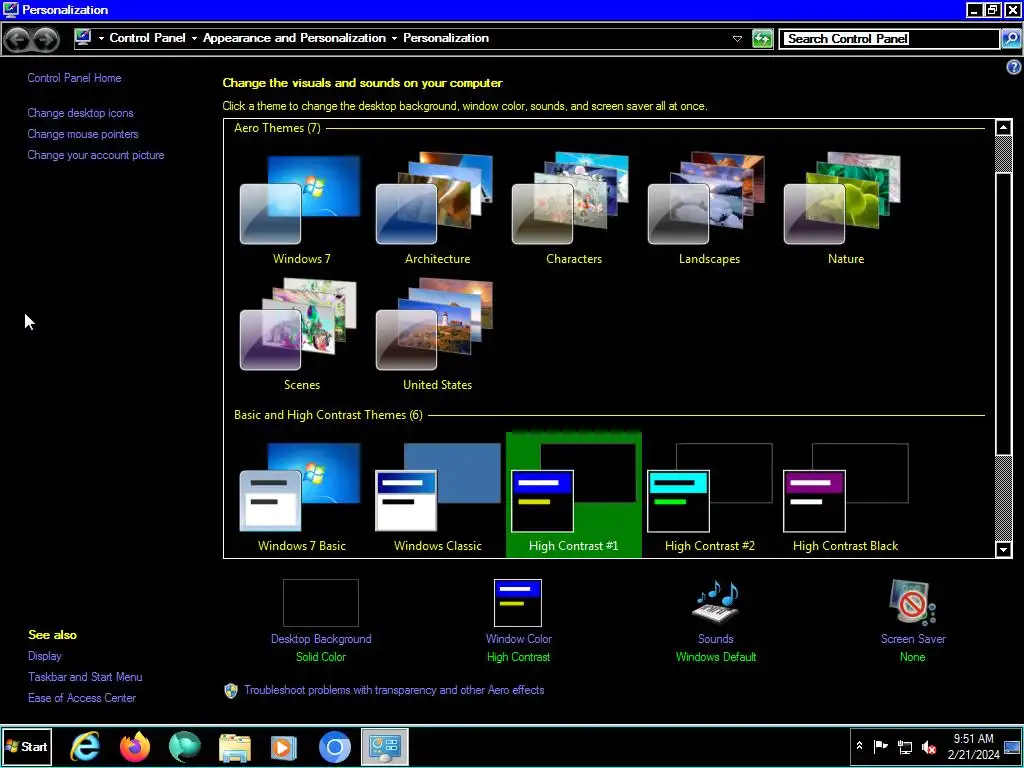Click the Desktop Background text link
Image resolution: width=1024 pixels, height=768 pixels.
point(321,639)
